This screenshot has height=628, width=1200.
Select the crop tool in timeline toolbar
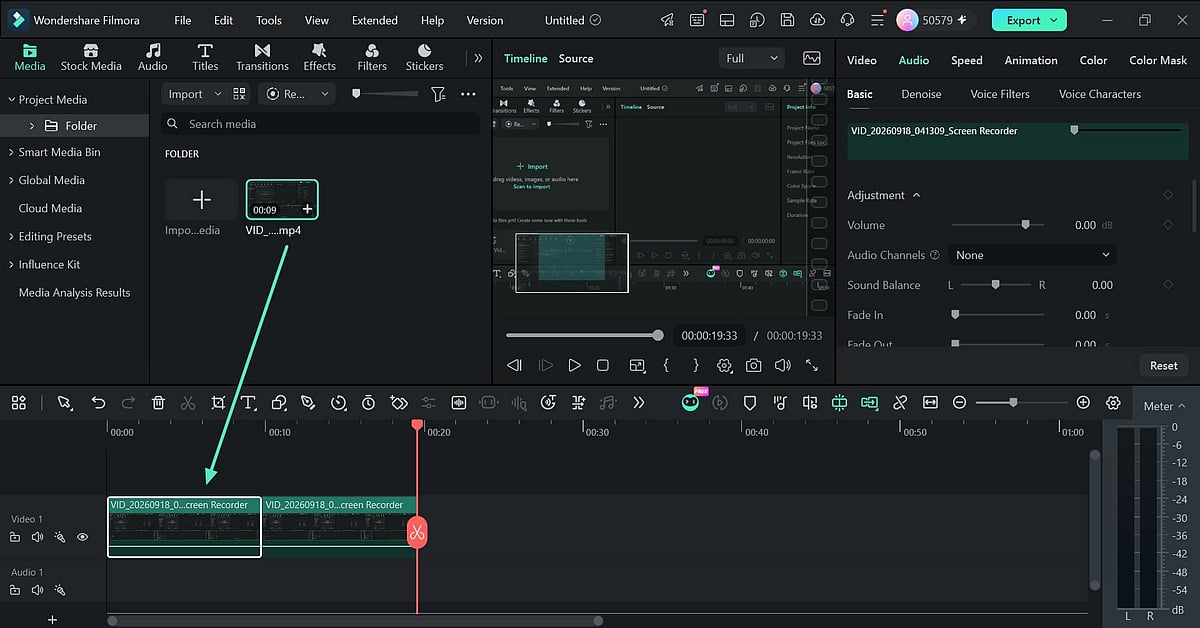pos(218,402)
